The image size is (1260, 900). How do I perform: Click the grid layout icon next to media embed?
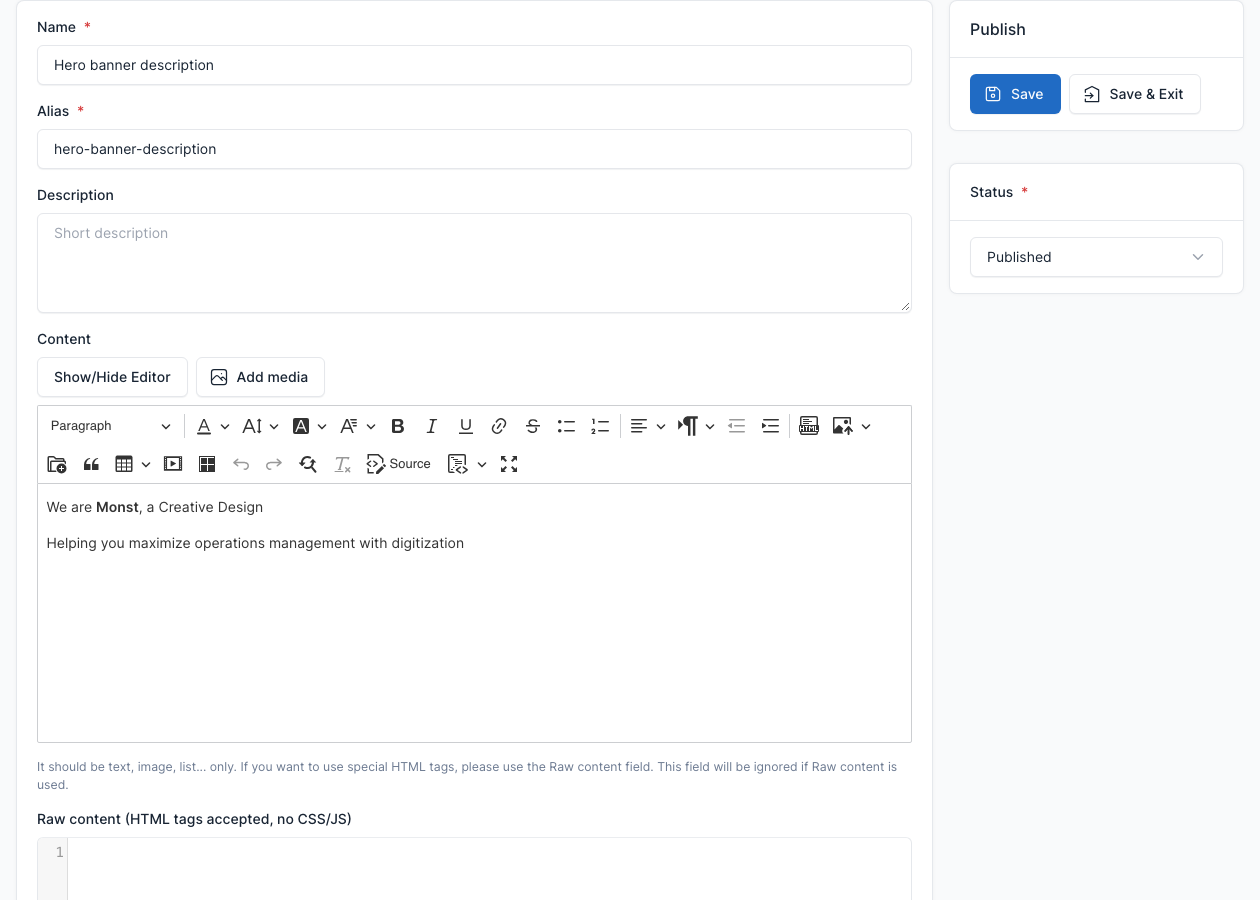207,464
